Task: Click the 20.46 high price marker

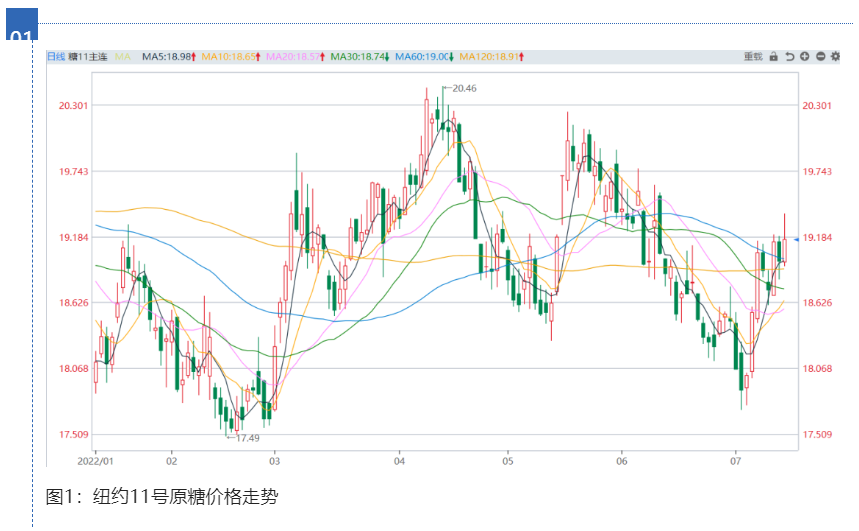Action: point(464,89)
